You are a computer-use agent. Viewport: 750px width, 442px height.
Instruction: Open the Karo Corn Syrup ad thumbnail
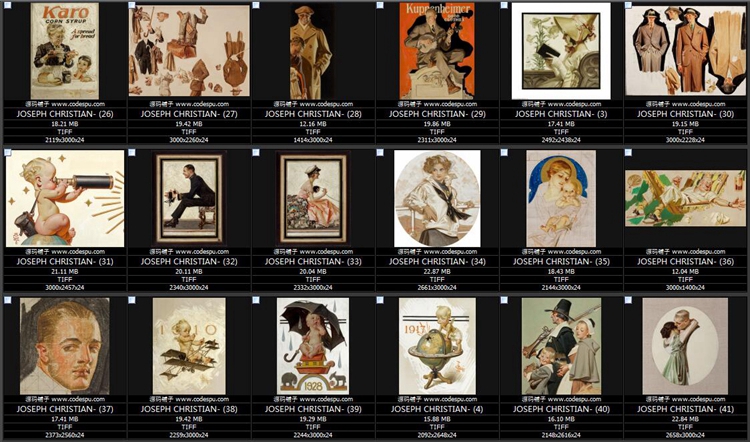coord(65,51)
